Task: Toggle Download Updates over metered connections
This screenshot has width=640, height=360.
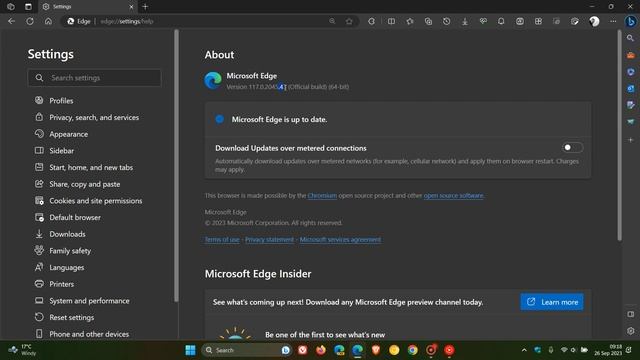Action: [572, 147]
